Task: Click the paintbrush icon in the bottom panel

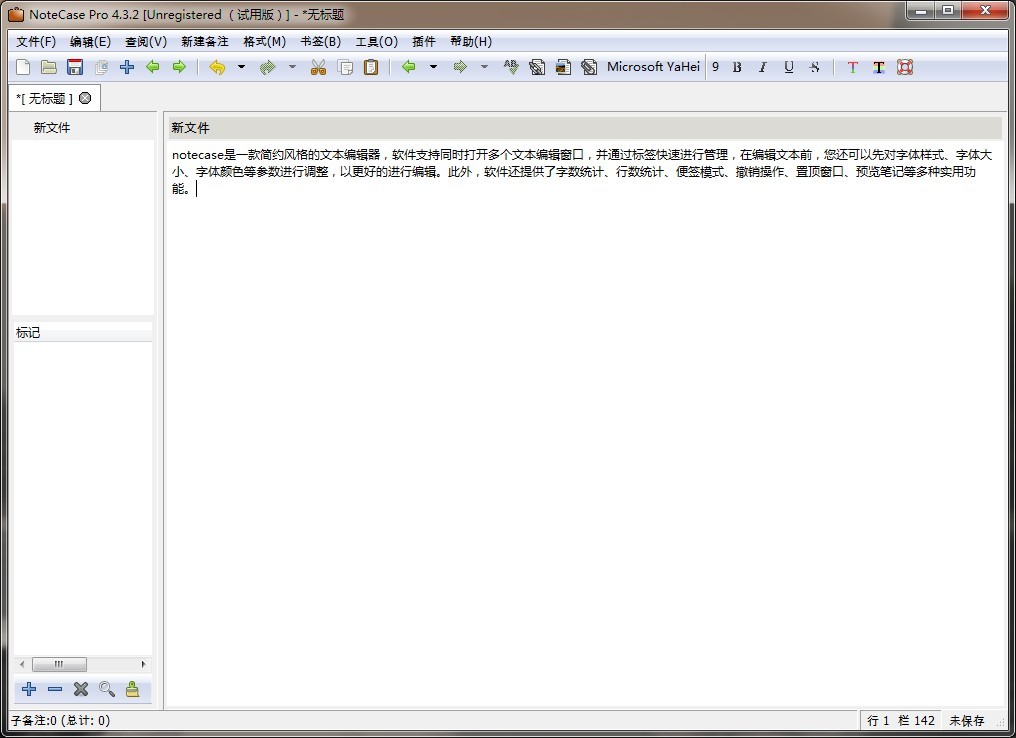Action: (x=133, y=689)
